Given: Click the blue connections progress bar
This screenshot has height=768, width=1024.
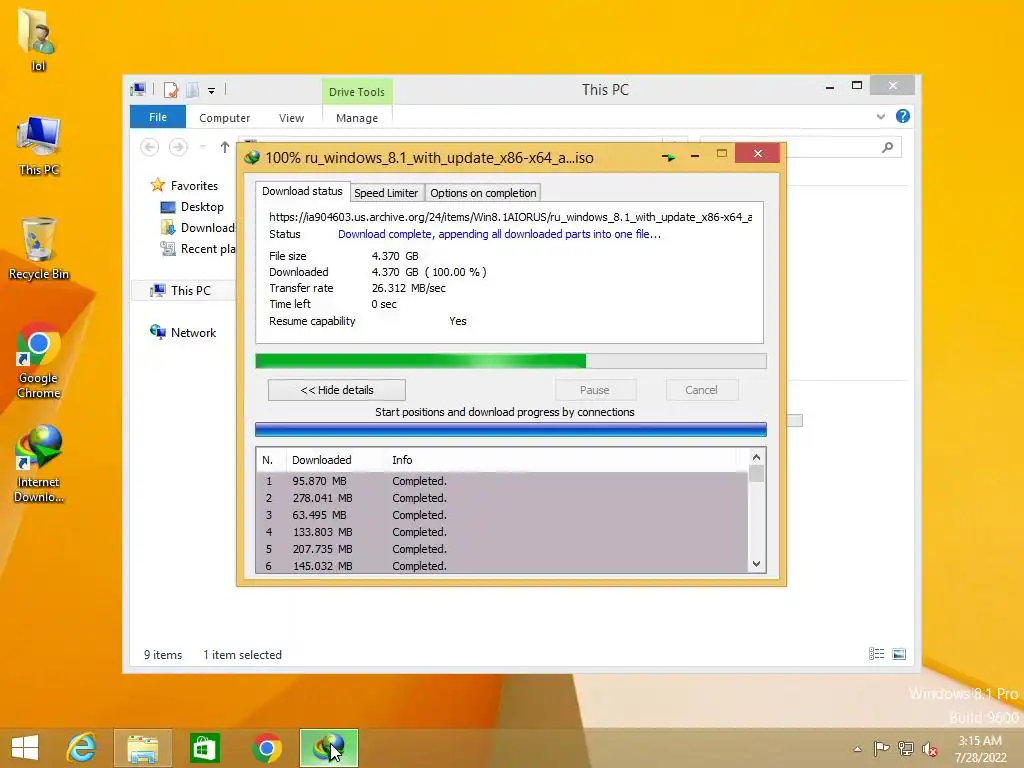Looking at the screenshot, I should (511, 430).
